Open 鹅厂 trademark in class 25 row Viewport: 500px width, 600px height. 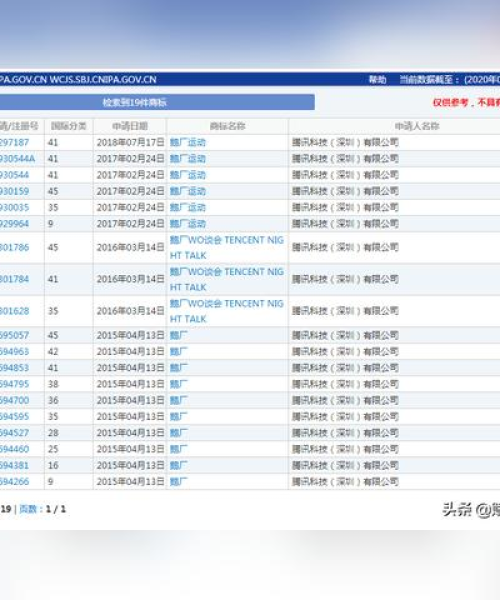coord(179,449)
